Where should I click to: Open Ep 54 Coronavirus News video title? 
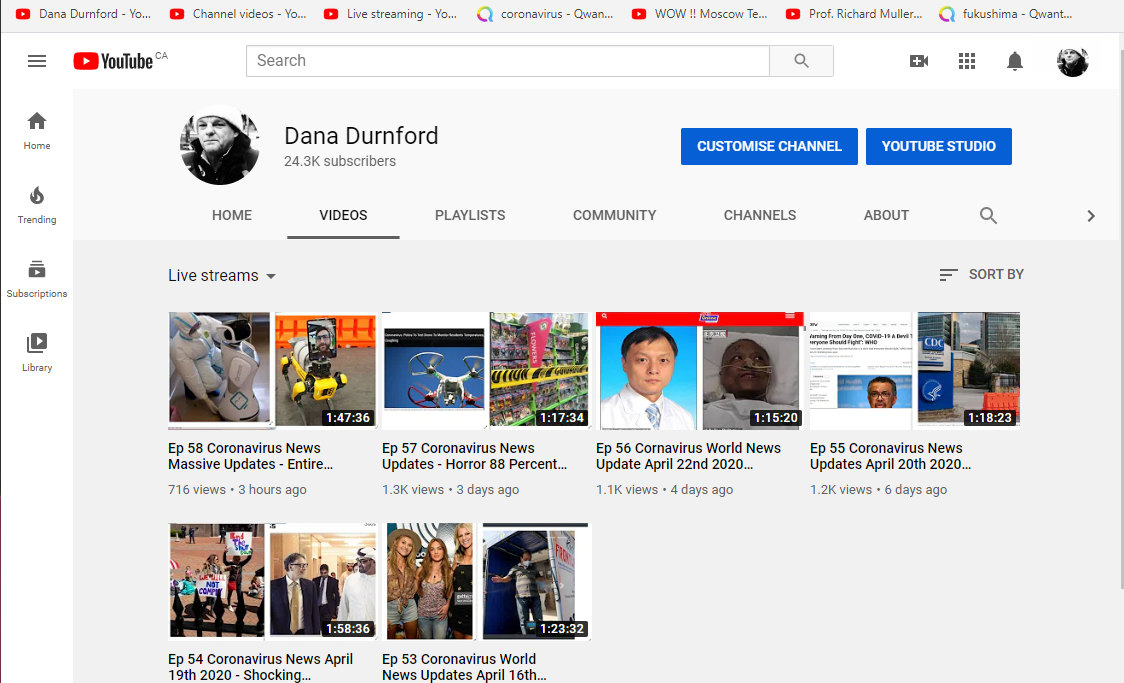260,667
